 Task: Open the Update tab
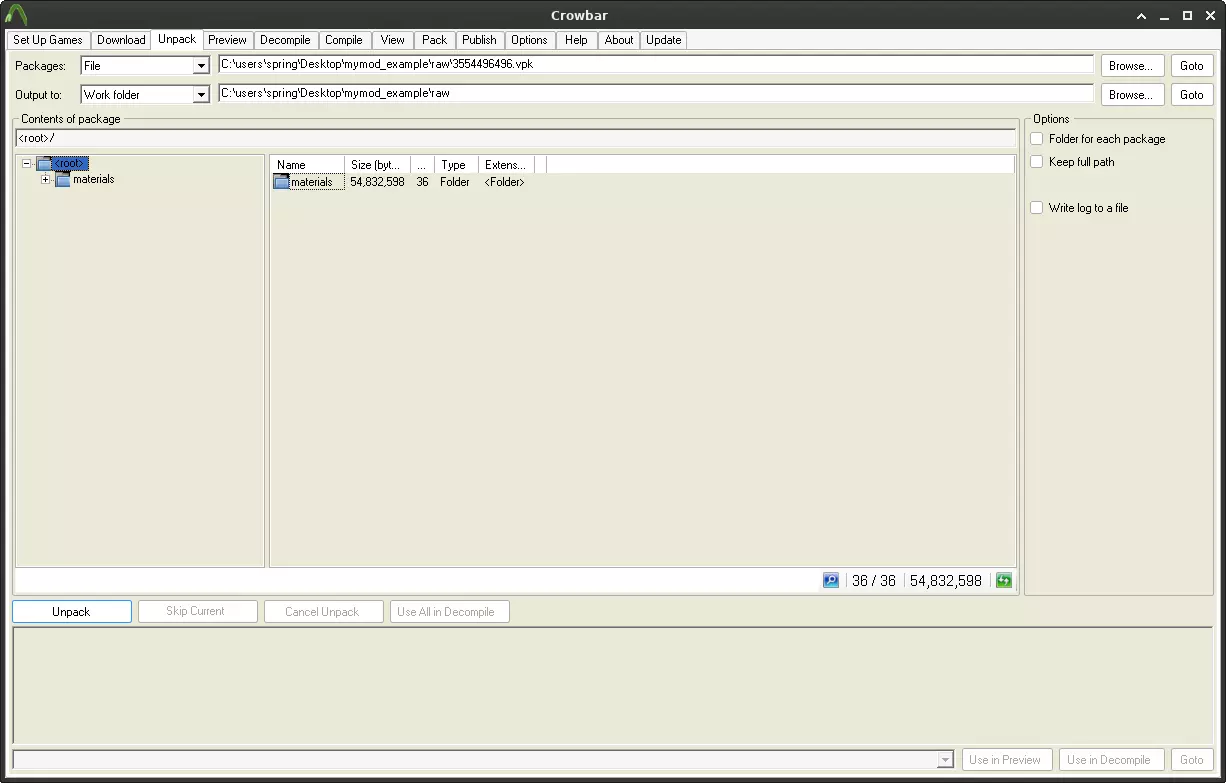click(664, 40)
